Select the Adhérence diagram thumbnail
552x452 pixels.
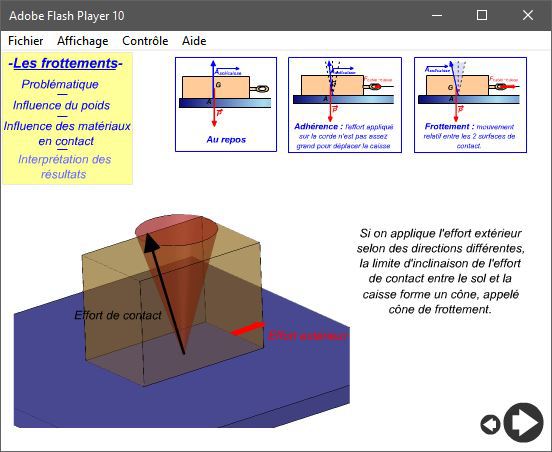(x=345, y=105)
